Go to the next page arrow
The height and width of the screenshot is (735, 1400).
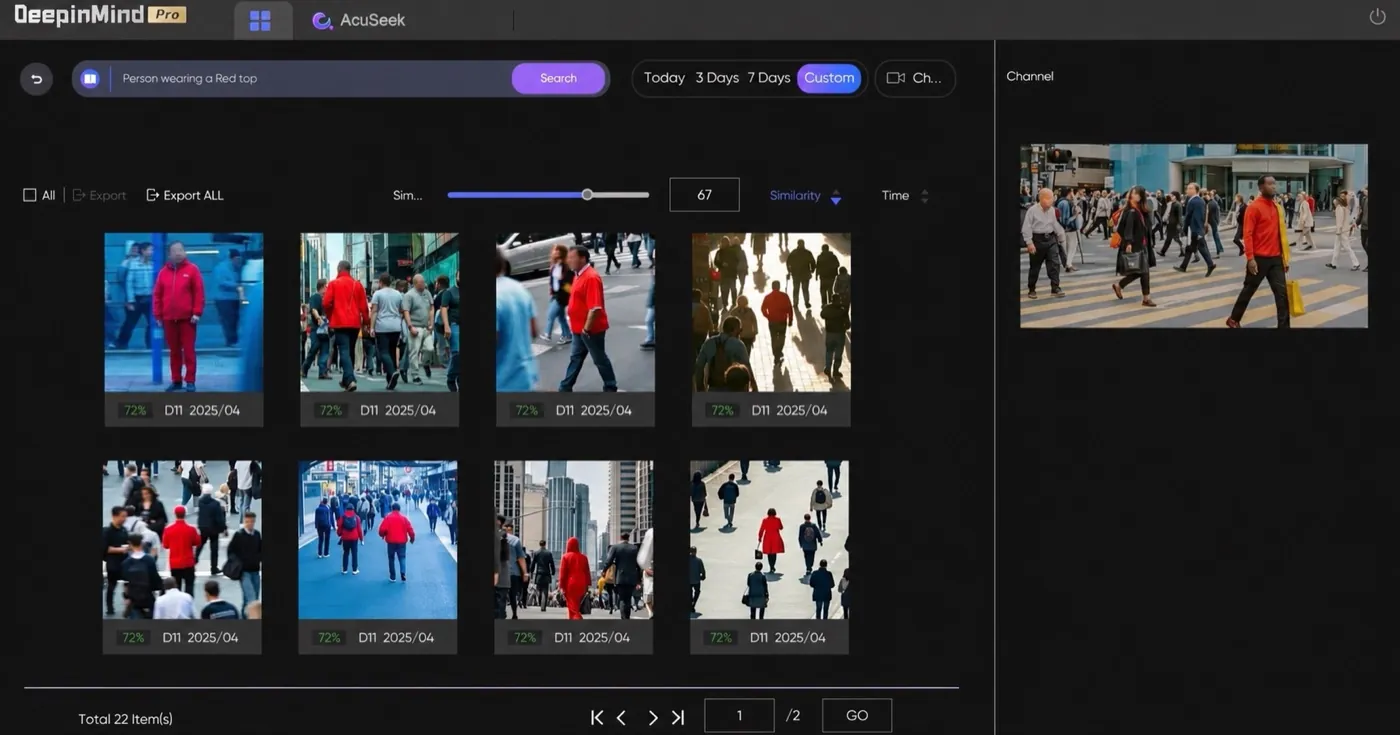(x=652, y=717)
